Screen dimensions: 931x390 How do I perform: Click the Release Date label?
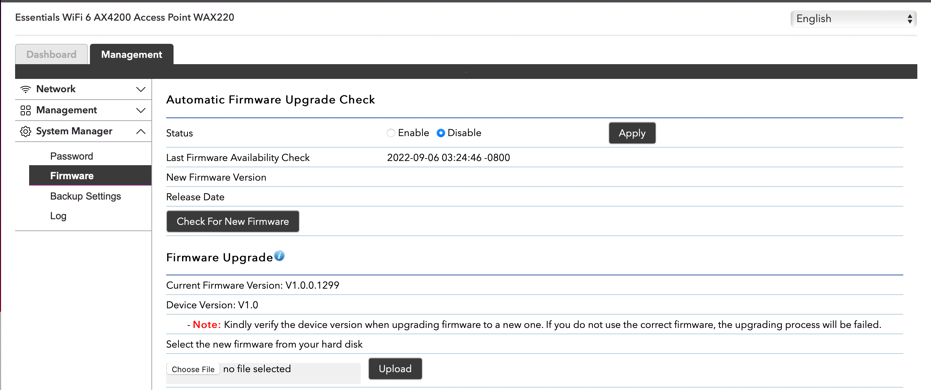(x=195, y=197)
